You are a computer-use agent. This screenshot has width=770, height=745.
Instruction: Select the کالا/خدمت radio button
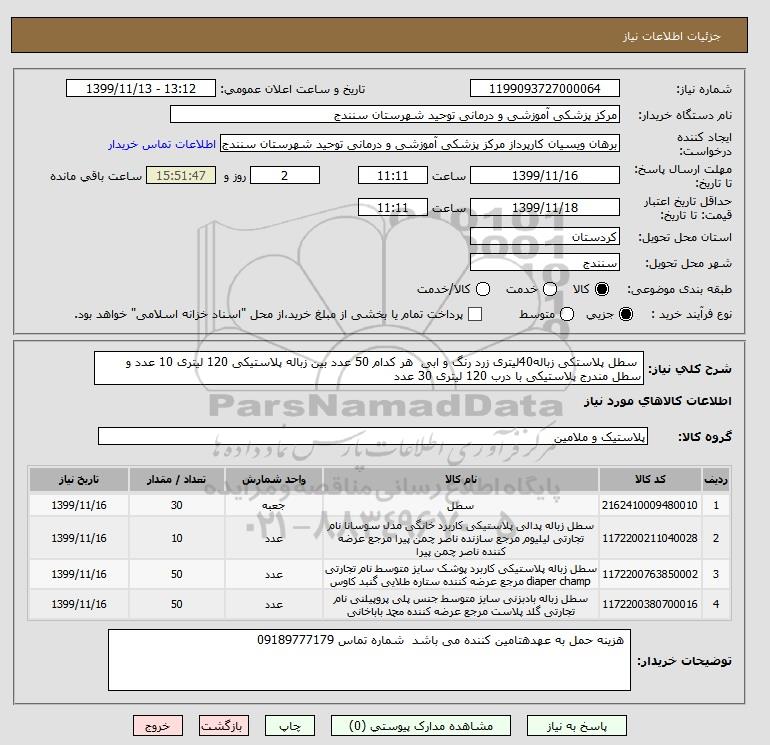(483, 289)
